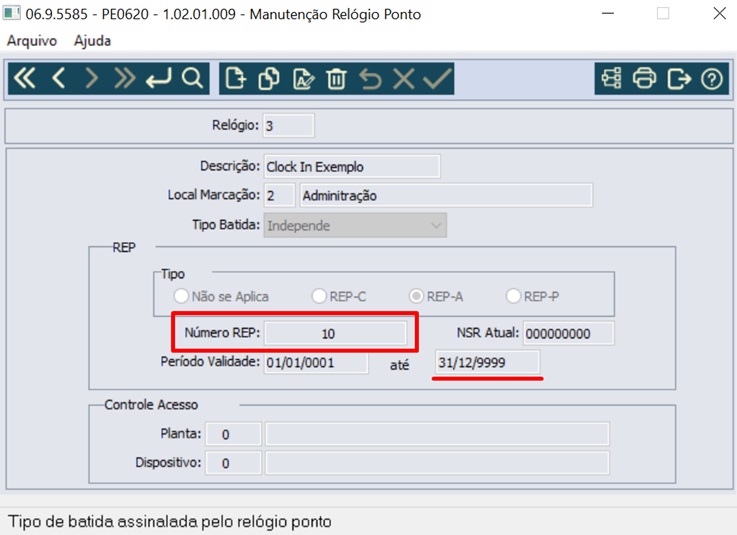Edit record using the pencil page icon

(303, 78)
